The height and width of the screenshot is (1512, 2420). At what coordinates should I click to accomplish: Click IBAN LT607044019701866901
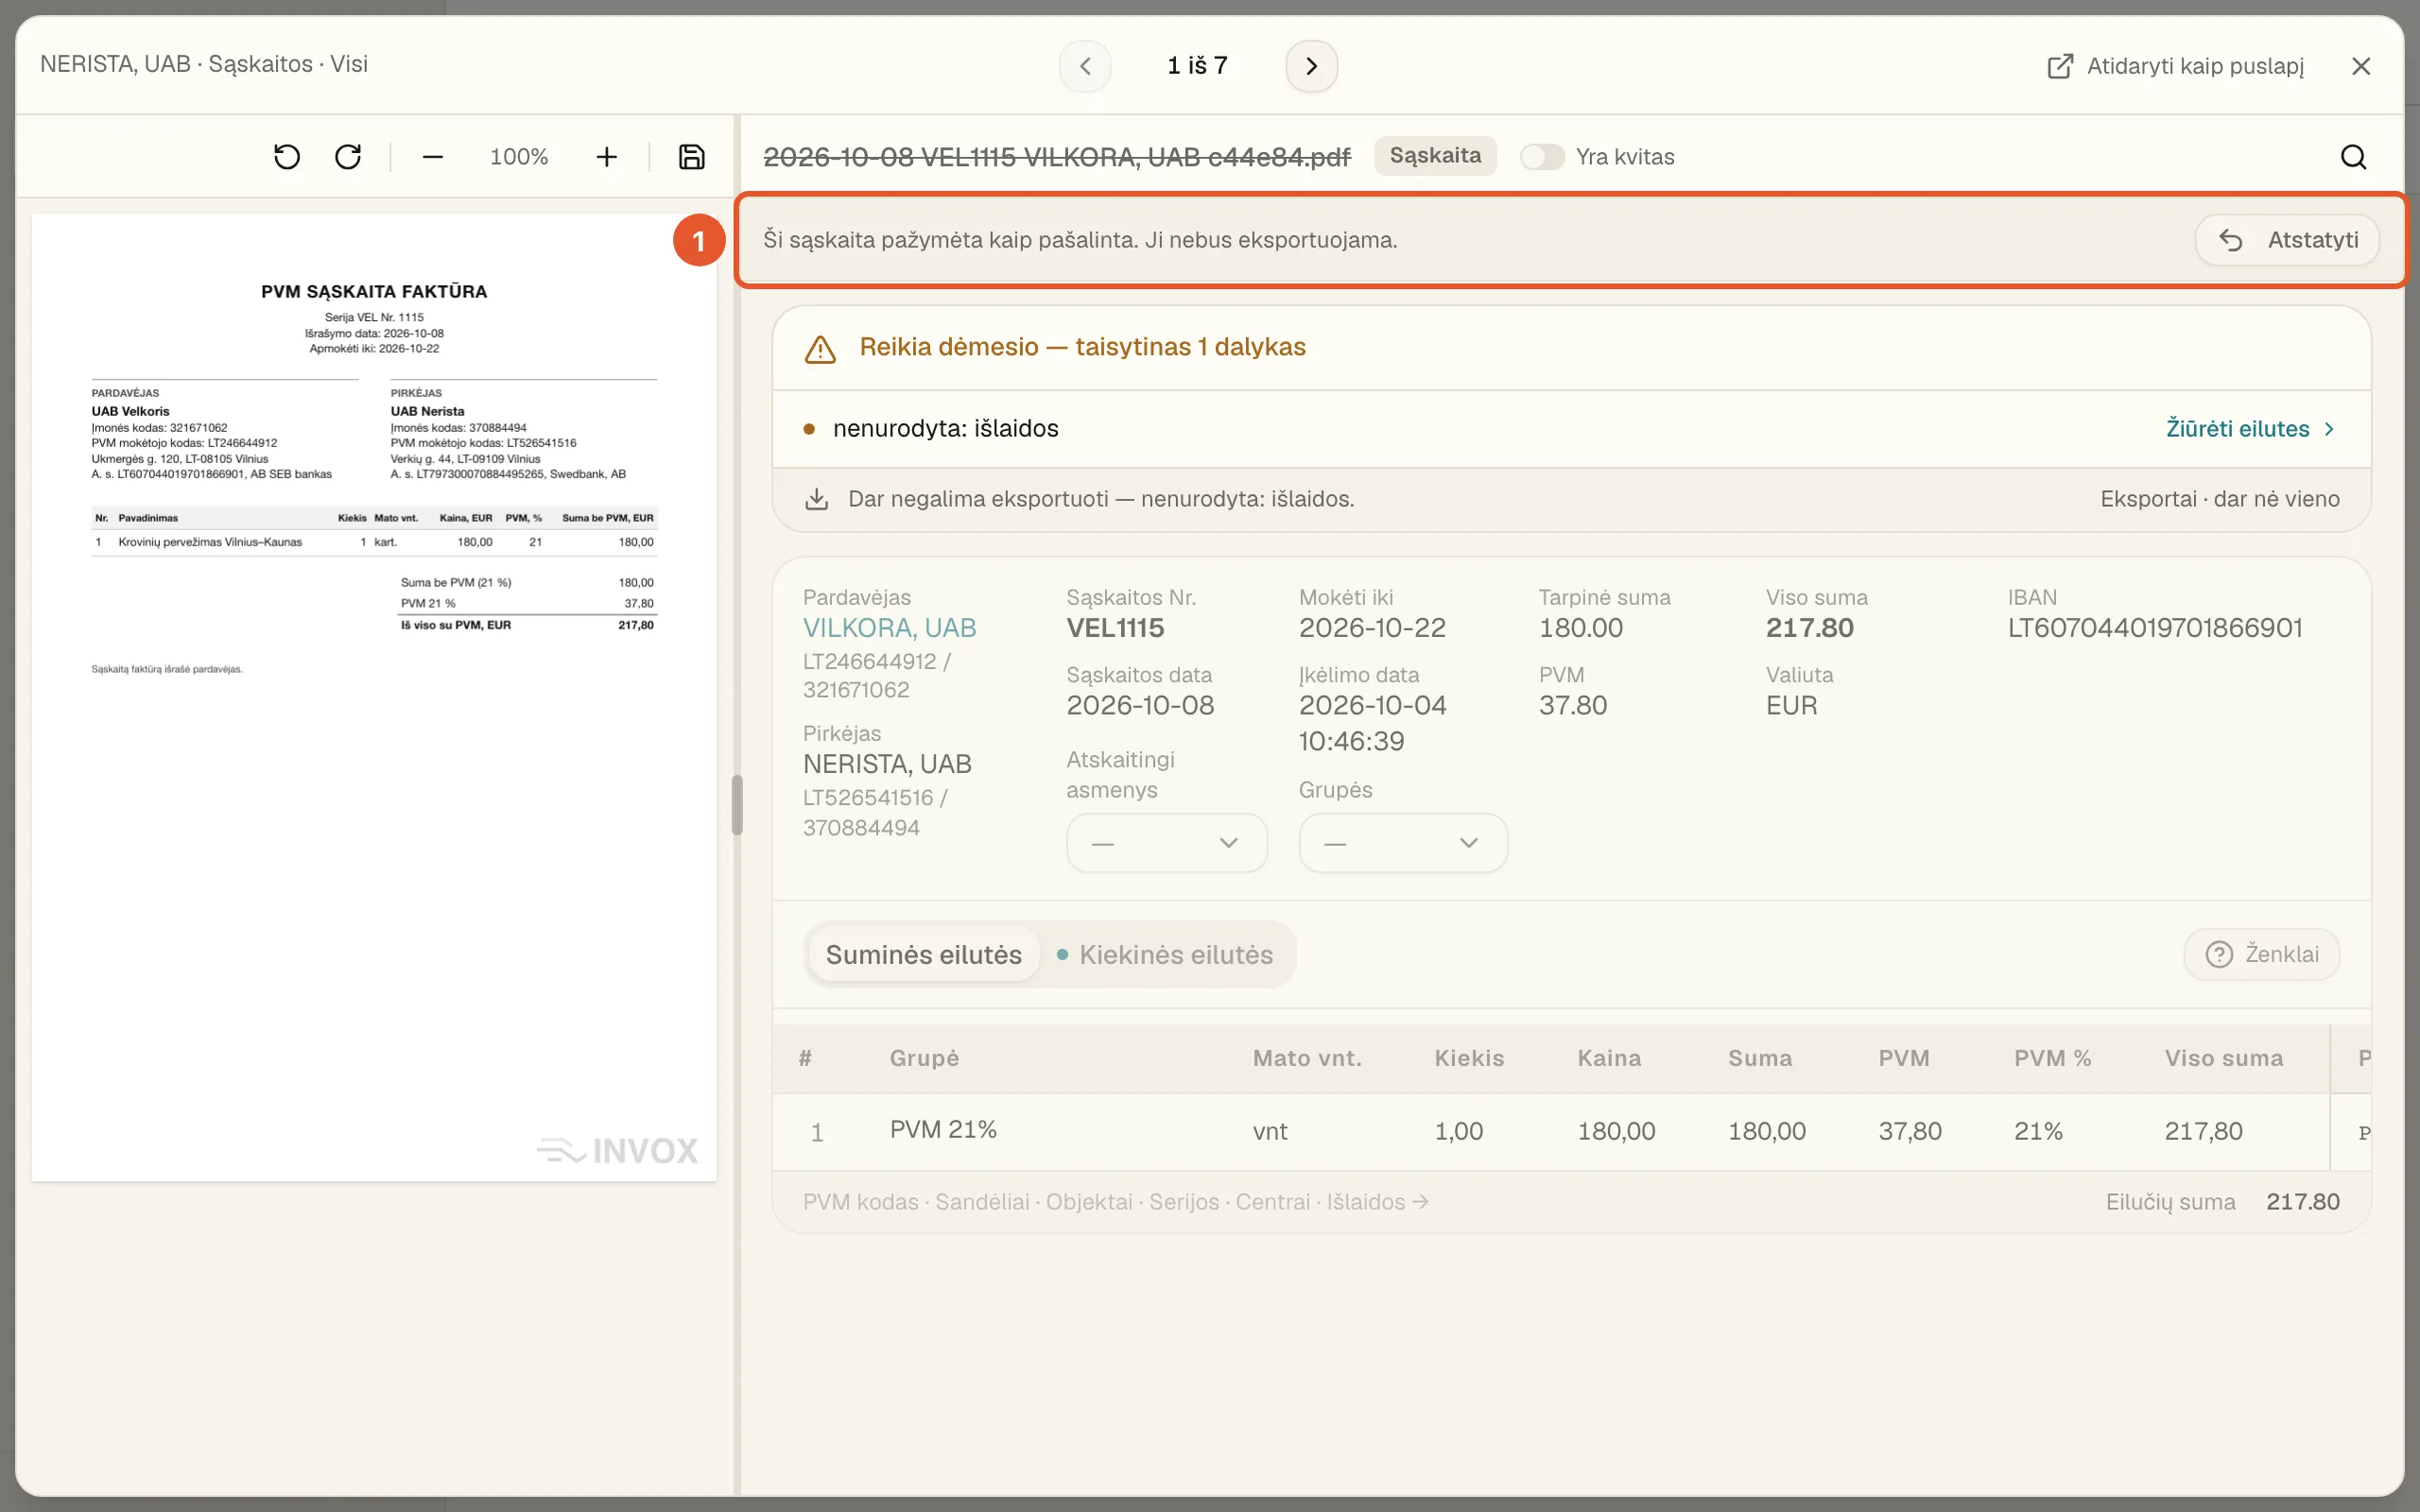pyautogui.click(x=2155, y=628)
